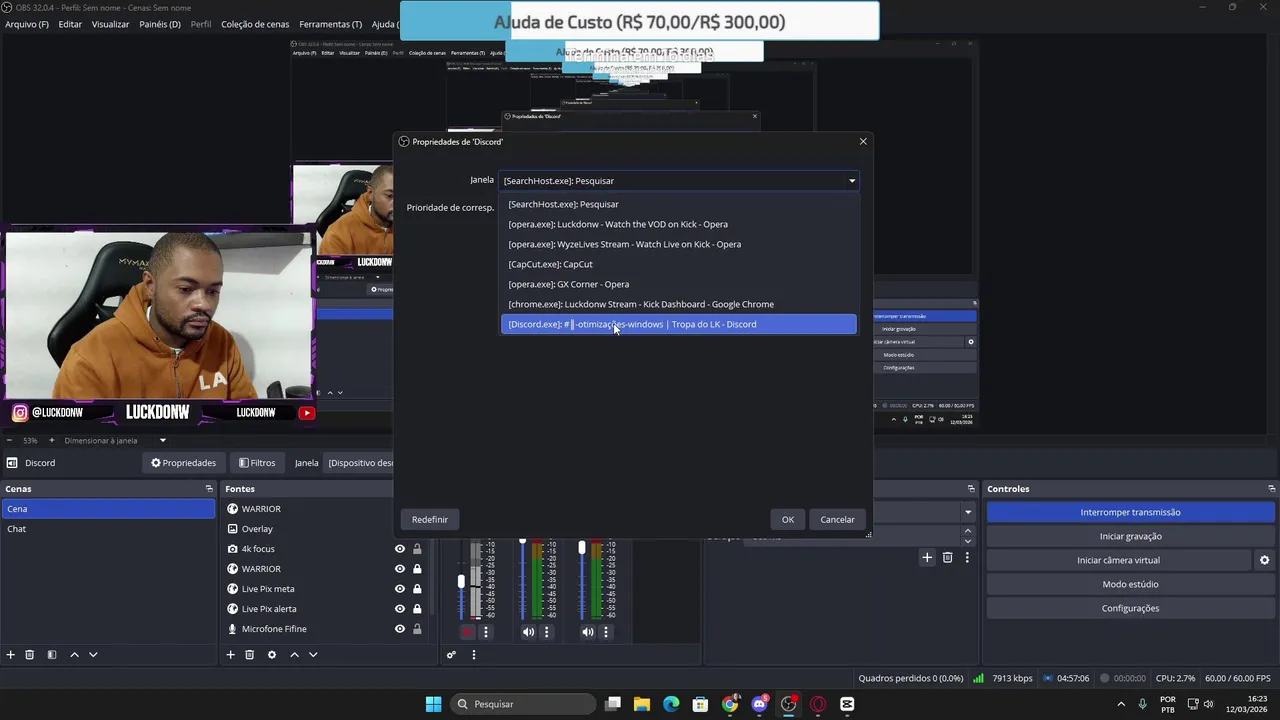Click Redefinir in Discord properties dialog
1280x720 pixels.
(x=430, y=519)
